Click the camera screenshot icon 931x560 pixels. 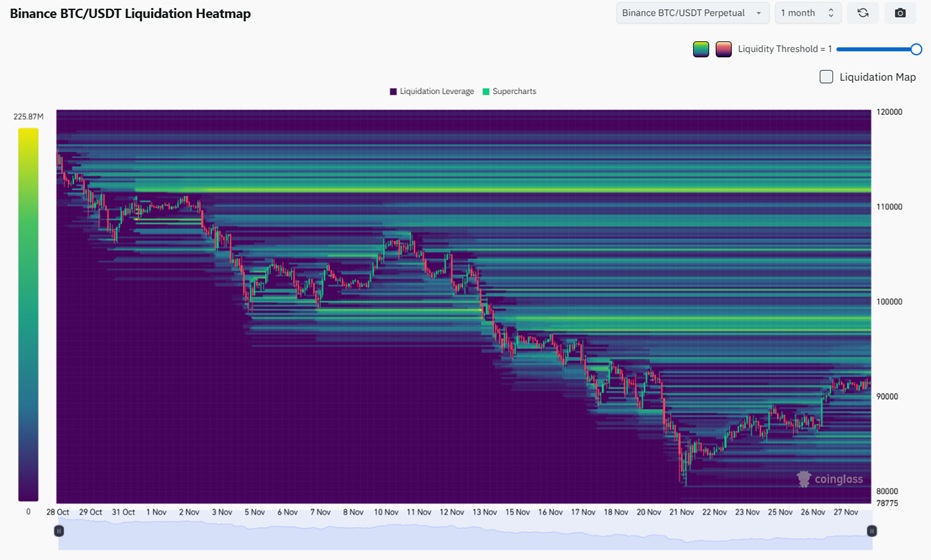(900, 12)
